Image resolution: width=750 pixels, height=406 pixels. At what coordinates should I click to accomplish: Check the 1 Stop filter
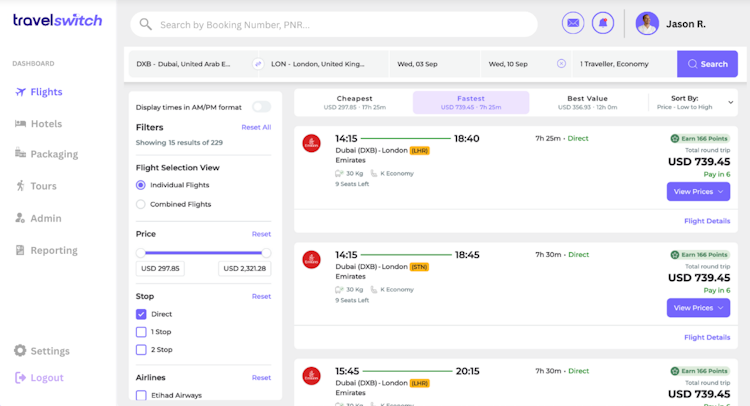tap(141, 332)
